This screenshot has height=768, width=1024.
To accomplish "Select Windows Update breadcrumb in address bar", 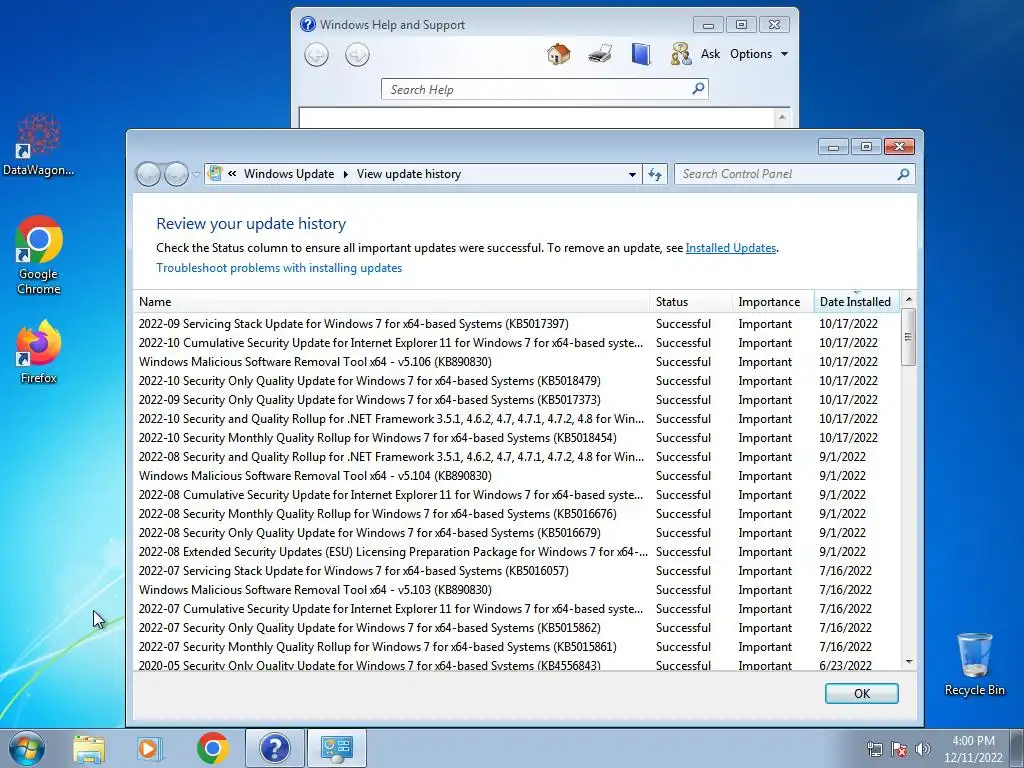I will click(289, 174).
